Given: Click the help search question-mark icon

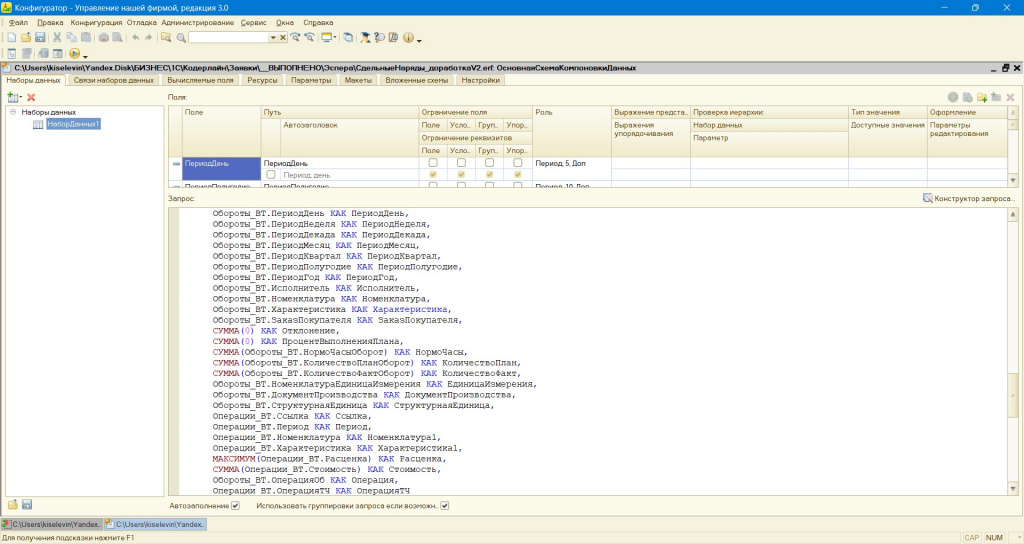Looking at the screenshot, I should coord(379,38).
